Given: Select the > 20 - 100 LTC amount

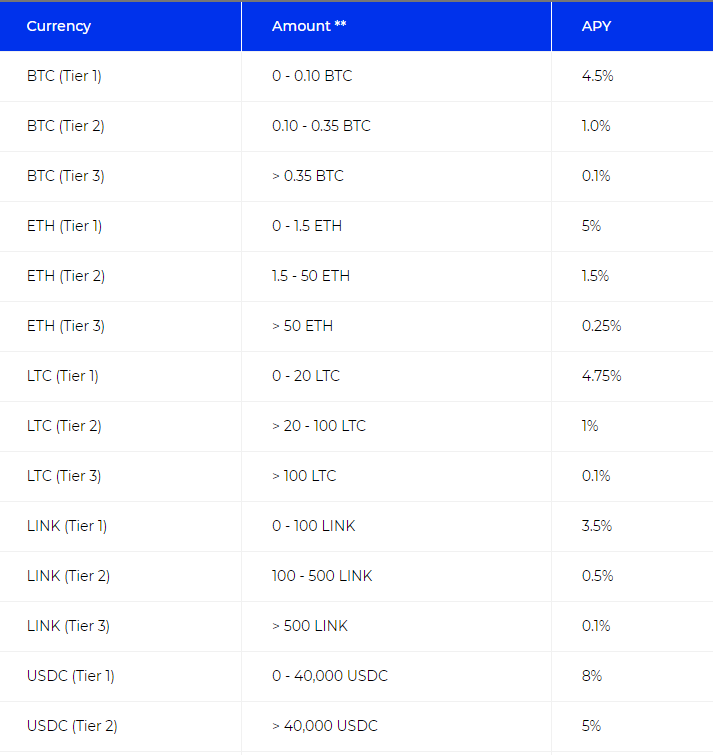Looking at the screenshot, I should click(x=319, y=427).
